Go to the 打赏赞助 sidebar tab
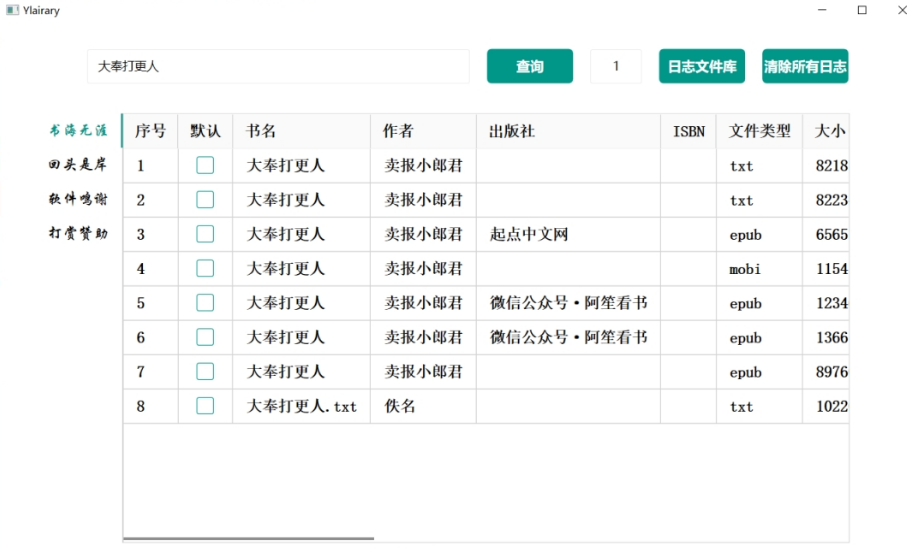908x549 pixels. pyautogui.click(x=78, y=233)
